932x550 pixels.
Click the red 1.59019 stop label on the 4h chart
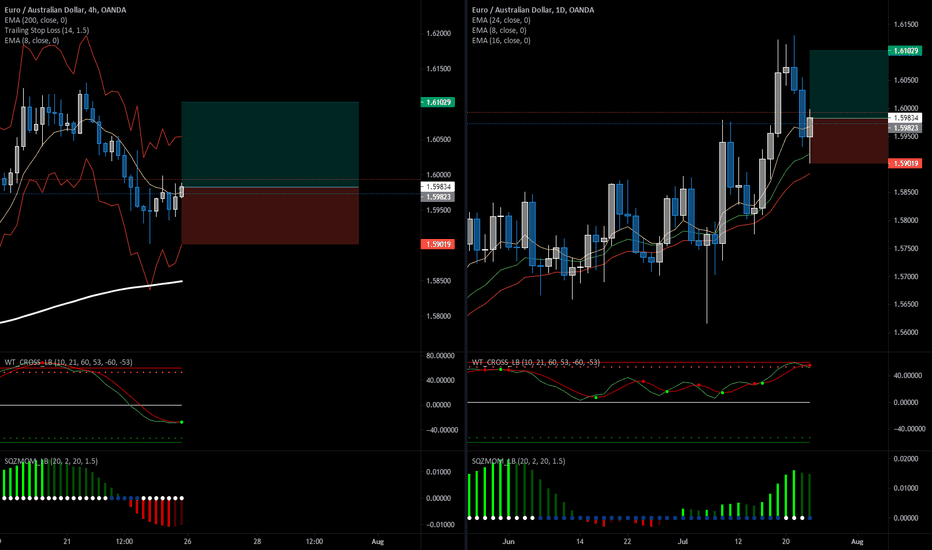point(437,244)
